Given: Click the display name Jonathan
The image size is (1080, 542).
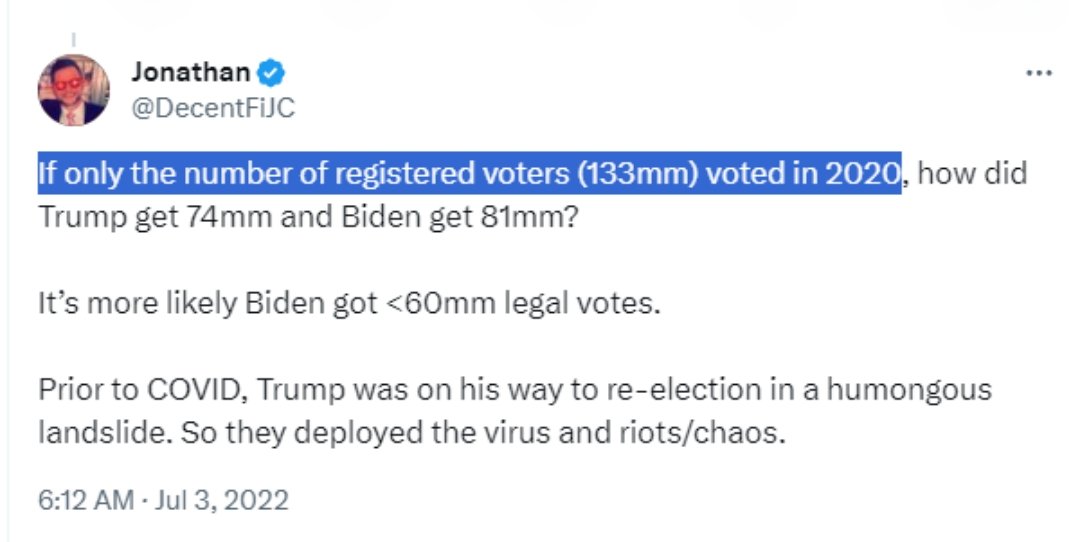Looking at the screenshot, I should pyautogui.click(x=190, y=73).
